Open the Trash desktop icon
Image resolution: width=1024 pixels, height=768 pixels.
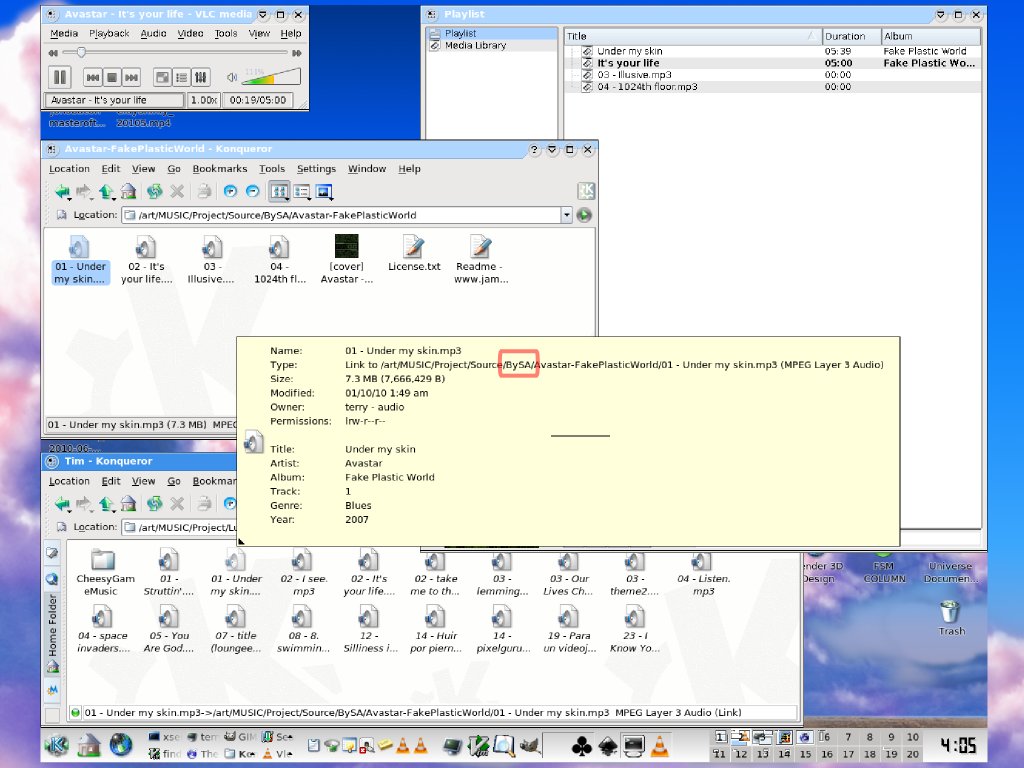[x=952, y=618]
